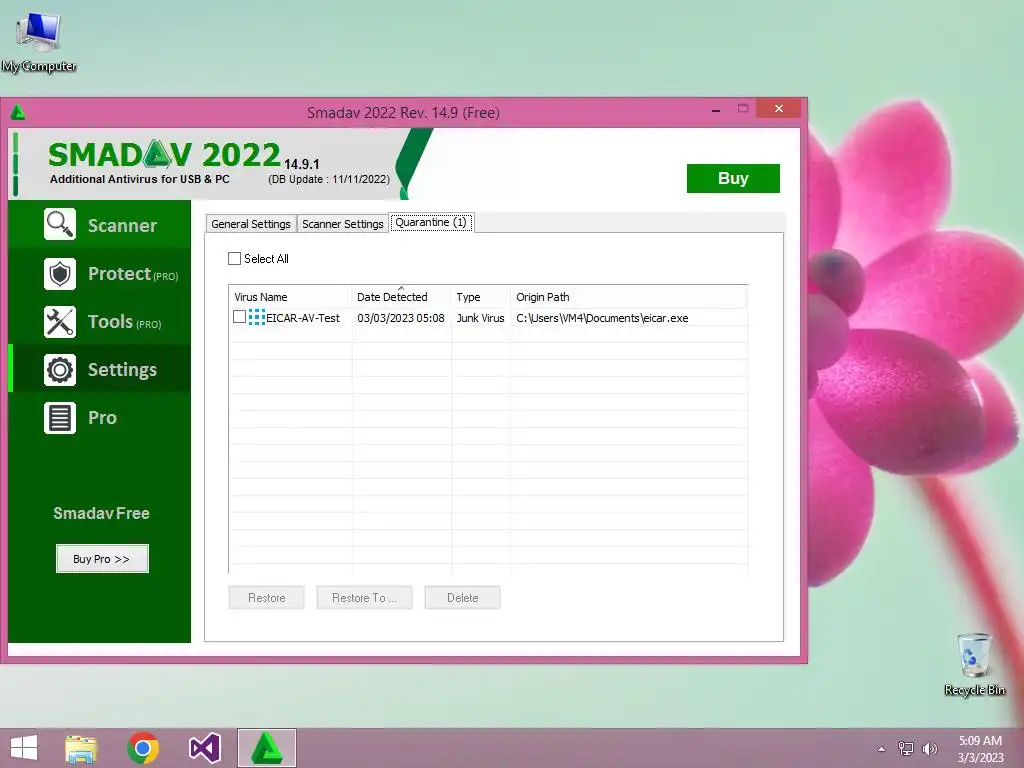
Task: Check the EICAR-AV-Test row checkbox
Action: (x=240, y=317)
